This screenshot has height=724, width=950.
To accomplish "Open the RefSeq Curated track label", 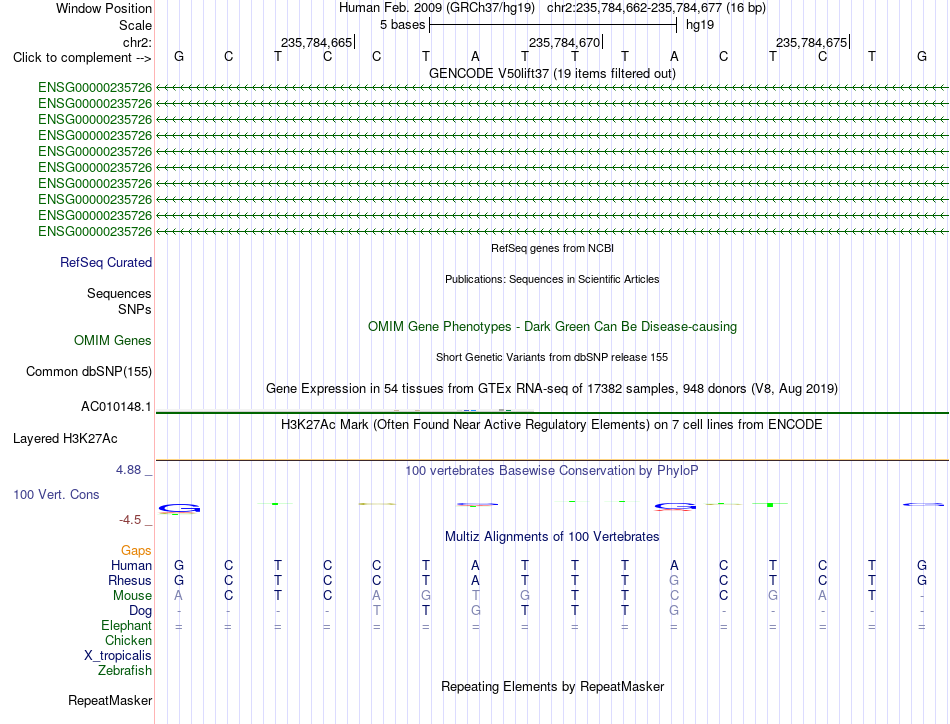I will (105, 262).
